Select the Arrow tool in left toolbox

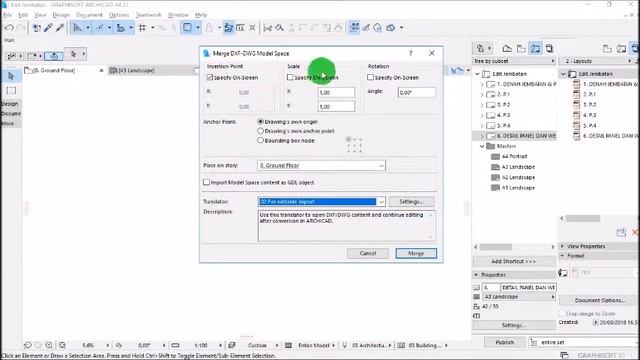(11, 76)
